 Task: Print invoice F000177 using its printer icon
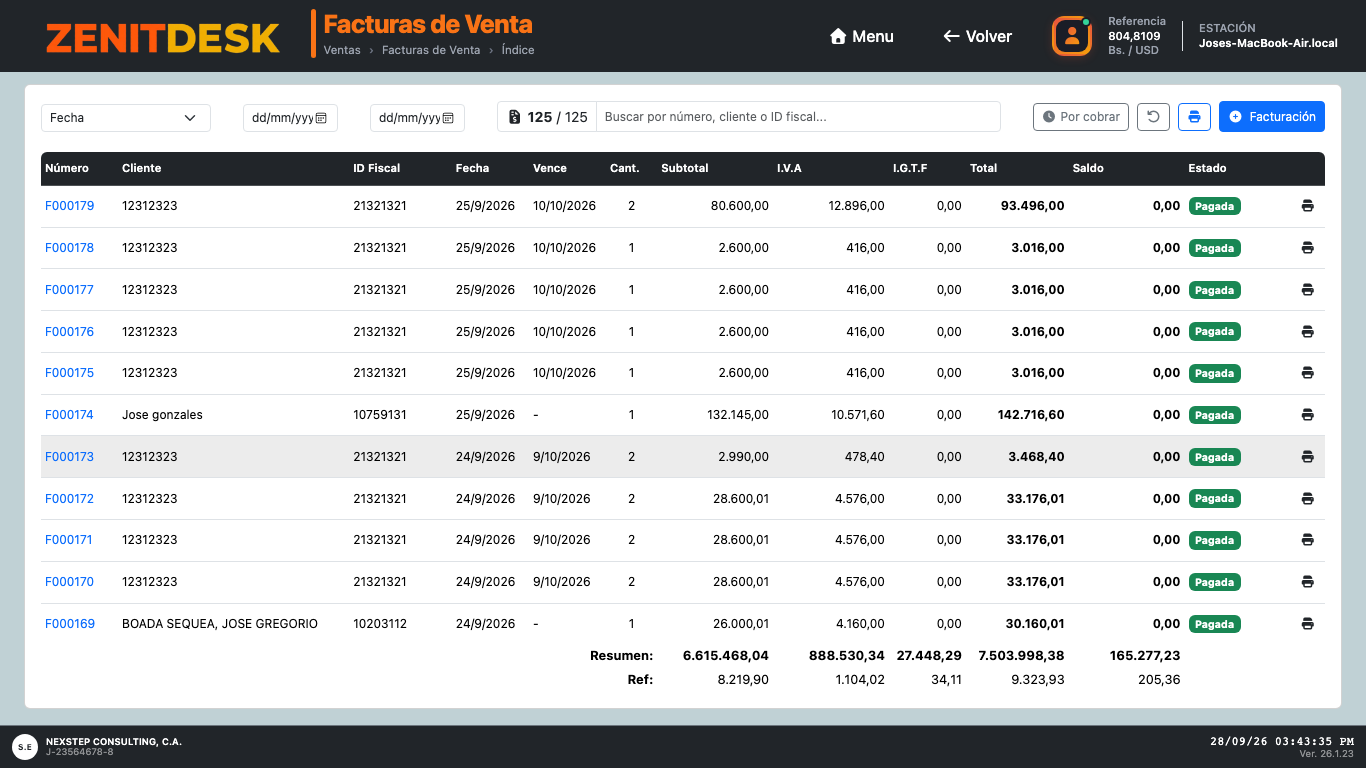tap(1307, 290)
